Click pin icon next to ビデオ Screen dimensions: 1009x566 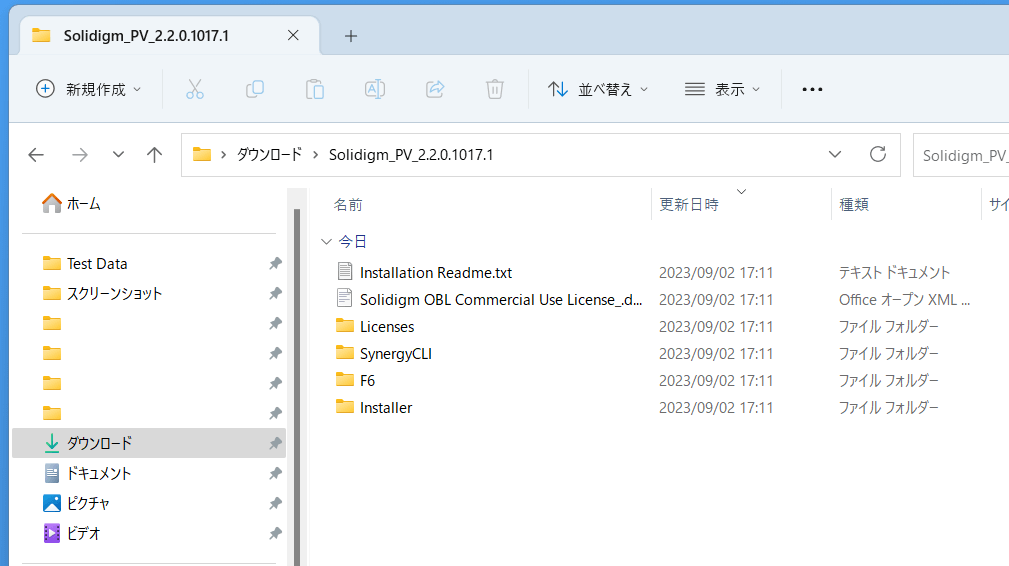coord(275,533)
